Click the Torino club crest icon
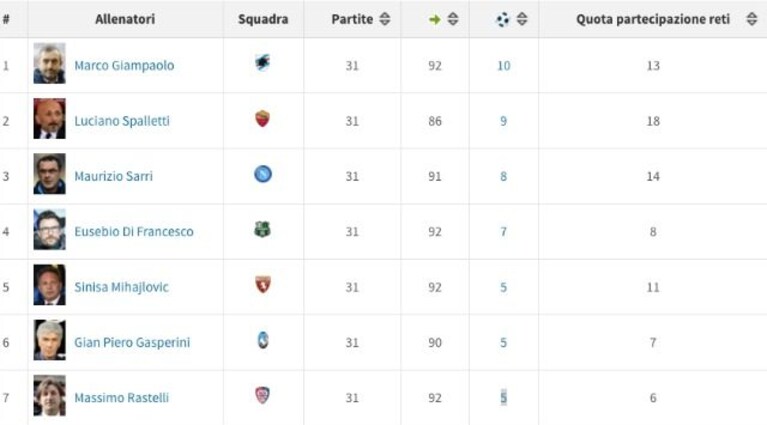This screenshot has height=425, width=767. [263, 284]
